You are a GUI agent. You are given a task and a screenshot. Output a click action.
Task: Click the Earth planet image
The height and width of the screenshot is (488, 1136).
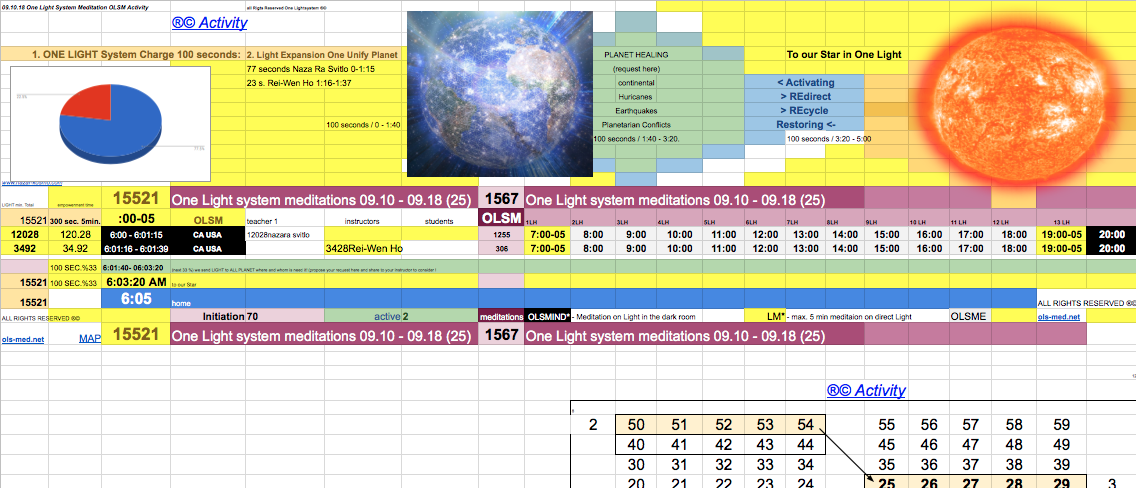500,93
